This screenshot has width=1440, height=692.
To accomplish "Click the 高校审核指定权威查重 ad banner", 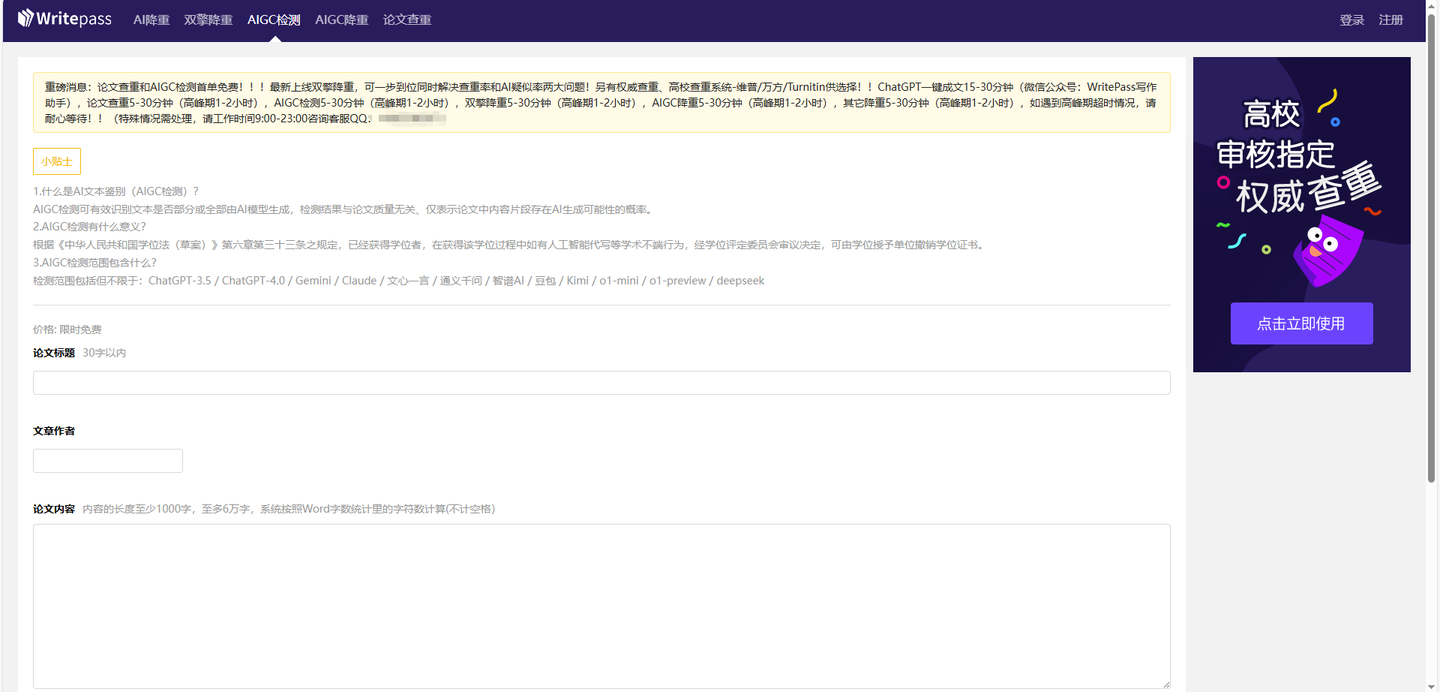I will 1302,214.
